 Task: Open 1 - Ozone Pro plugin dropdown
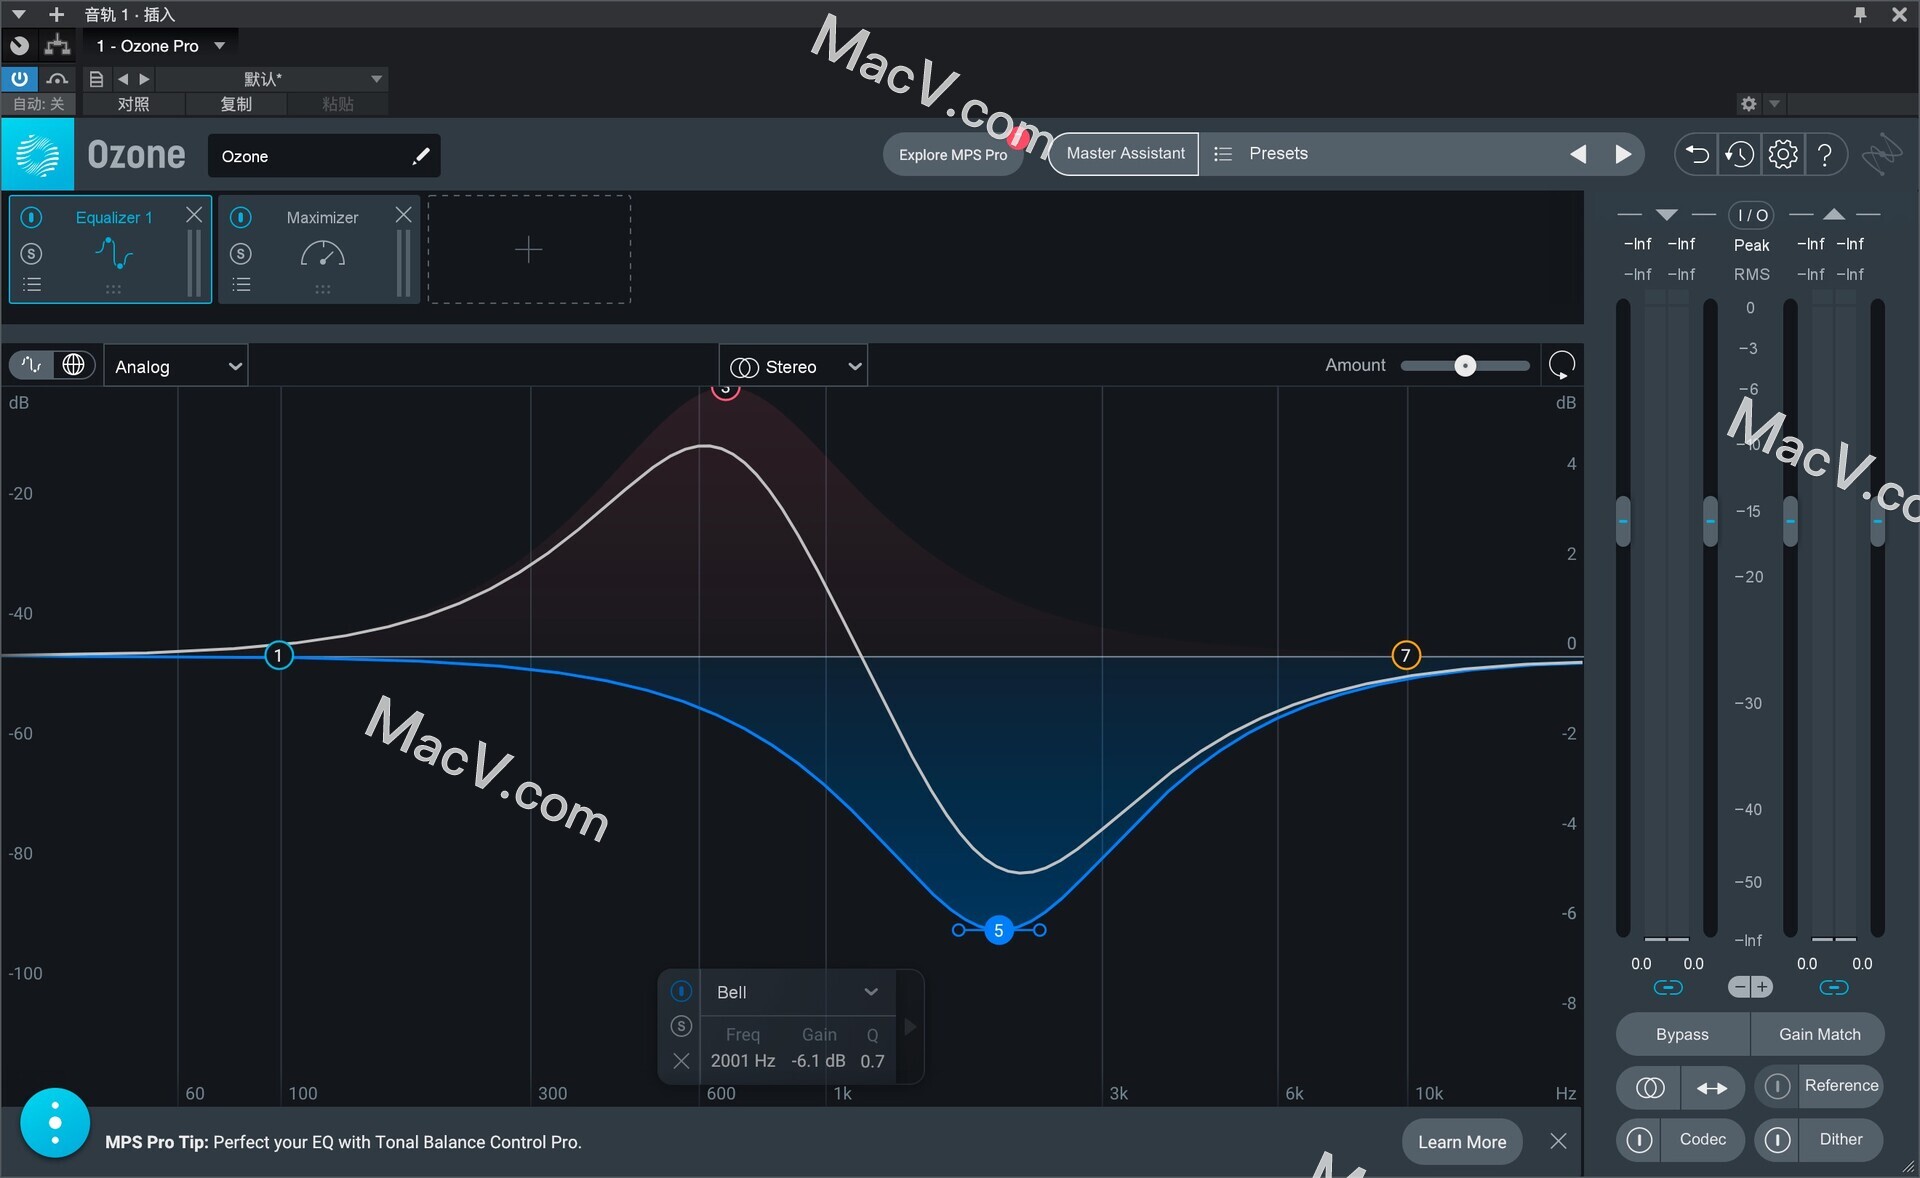160,46
